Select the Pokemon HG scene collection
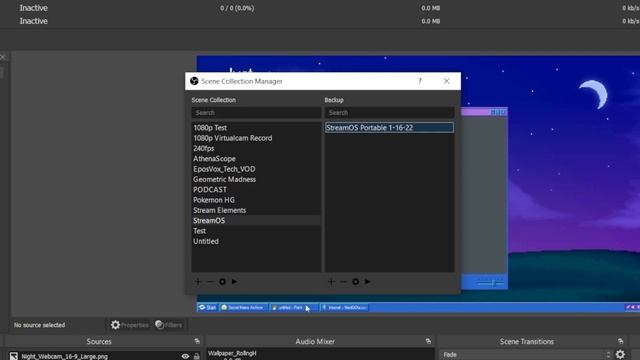Screen dimensions: 640x360 click(x=256, y=200)
